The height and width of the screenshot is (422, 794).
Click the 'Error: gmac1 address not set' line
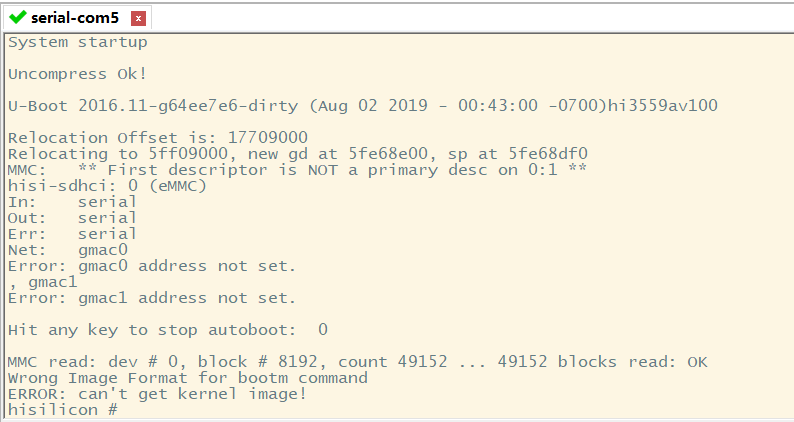tap(152, 298)
